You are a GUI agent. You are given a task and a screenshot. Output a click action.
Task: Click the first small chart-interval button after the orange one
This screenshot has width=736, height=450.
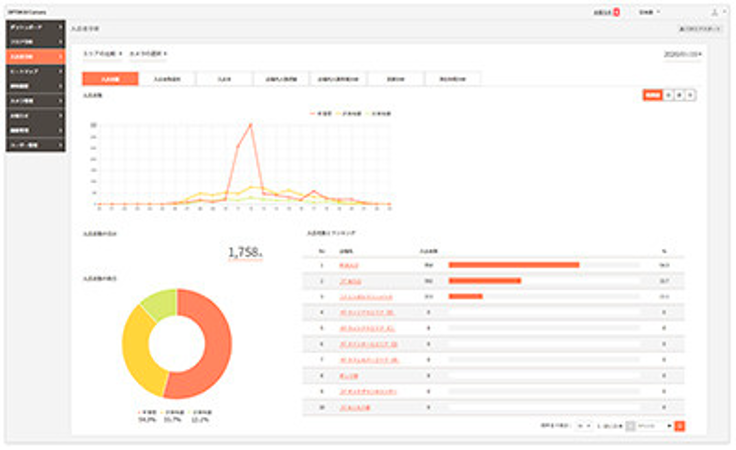pyautogui.click(x=669, y=95)
